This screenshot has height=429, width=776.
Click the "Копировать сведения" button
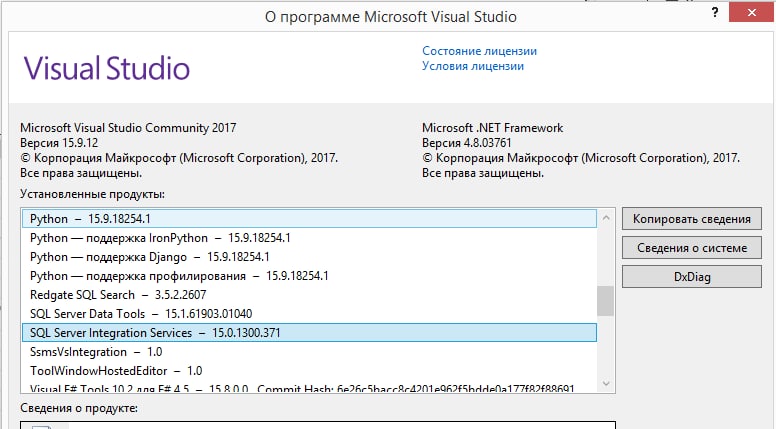pos(691,219)
